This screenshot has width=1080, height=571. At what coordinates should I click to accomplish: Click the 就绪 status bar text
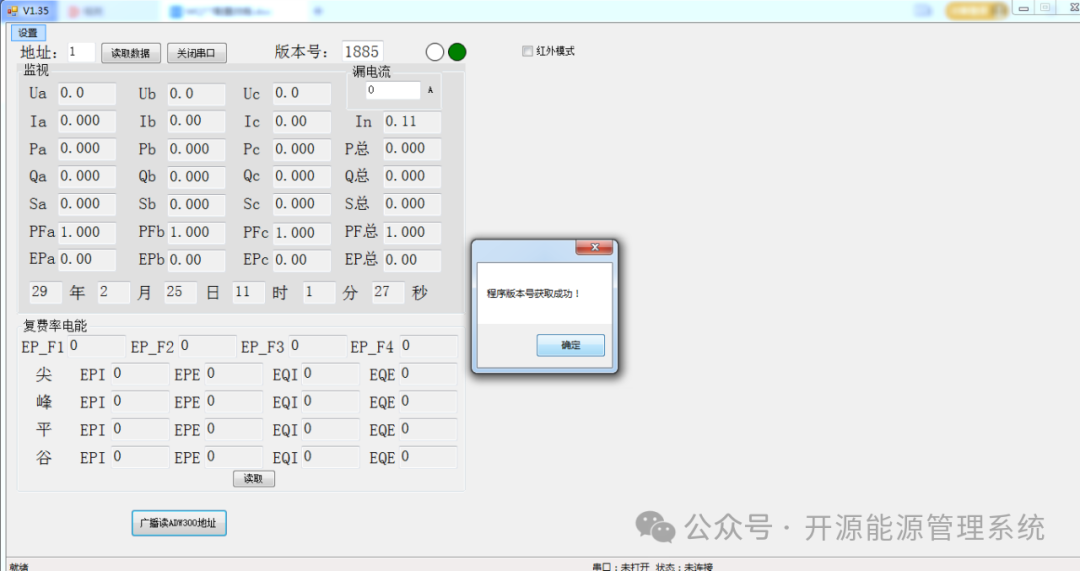coord(19,567)
